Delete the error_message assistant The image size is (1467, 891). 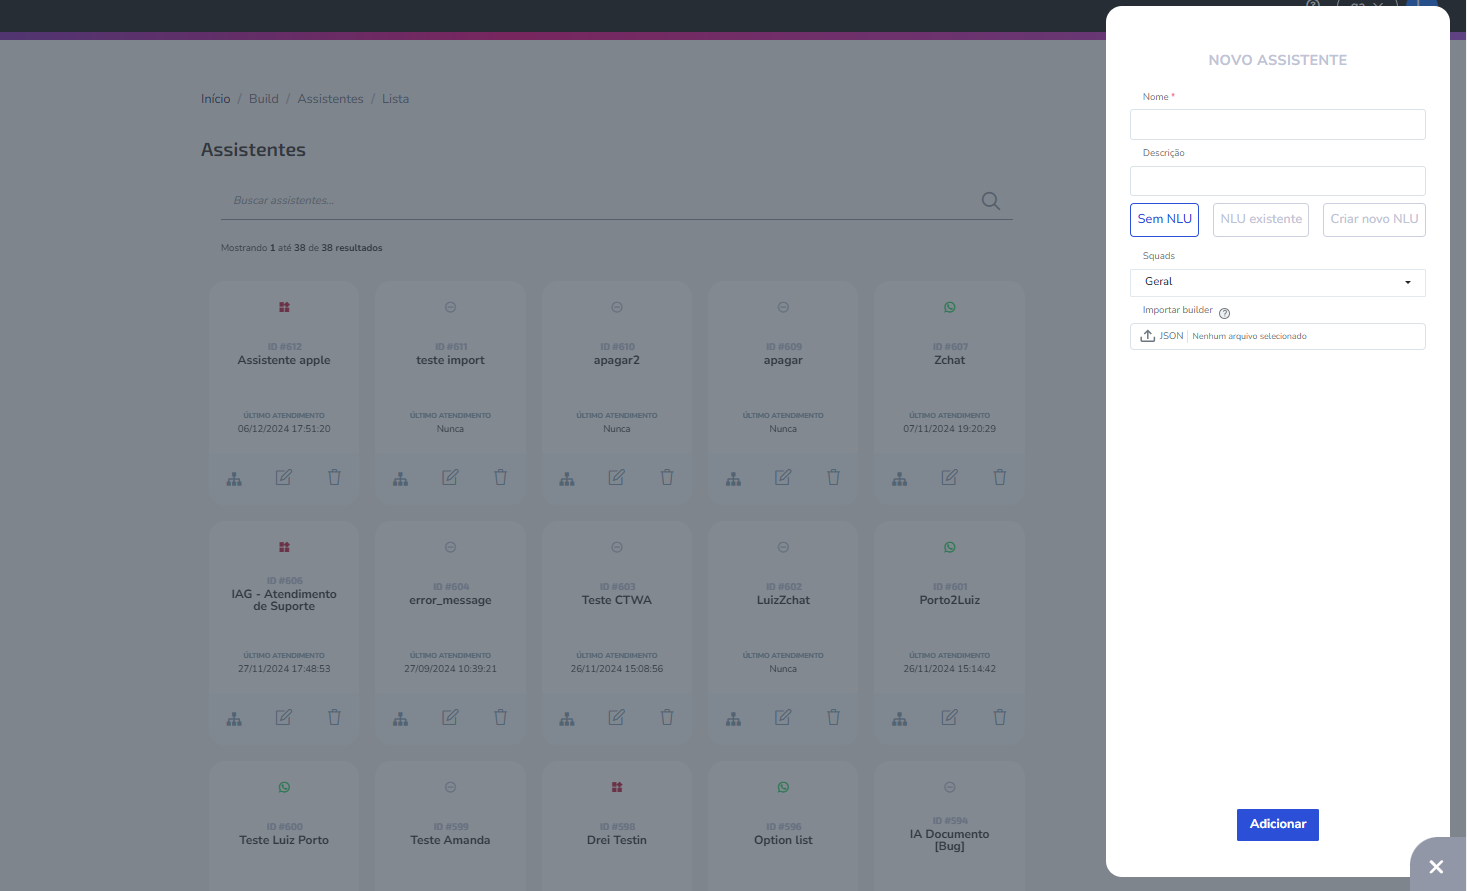tap(500, 718)
